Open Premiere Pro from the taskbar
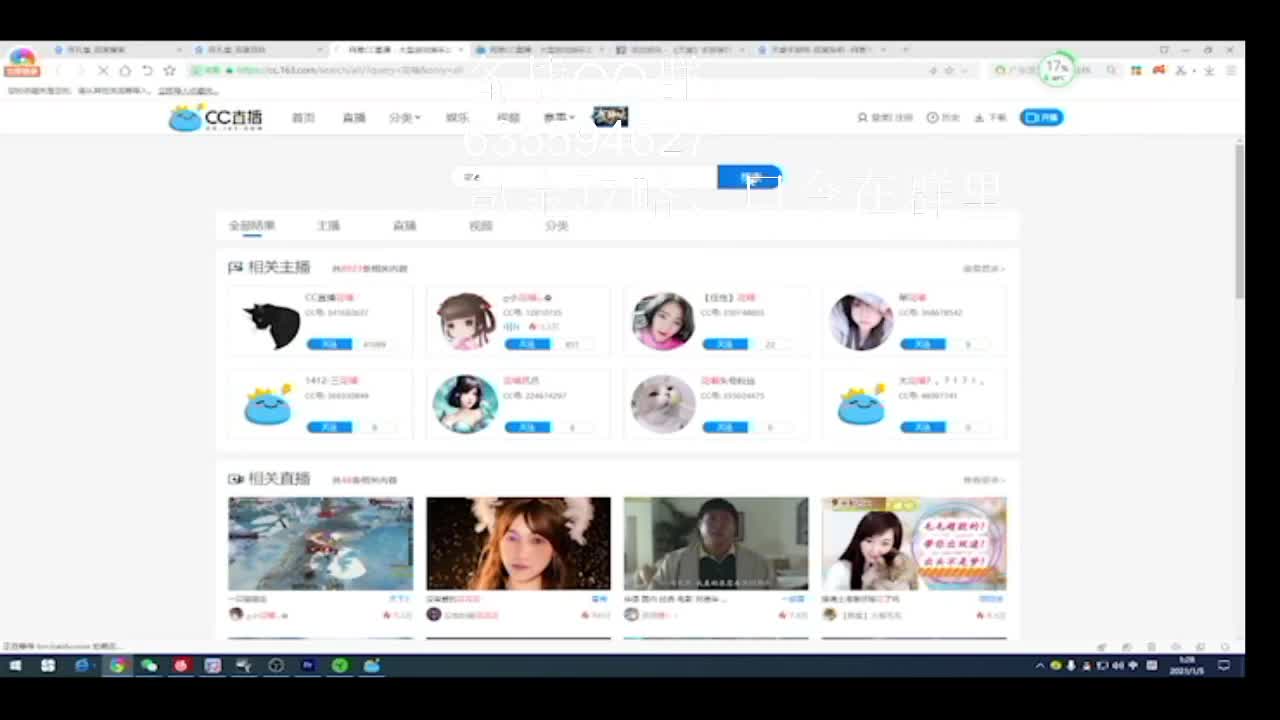 [308, 665]
